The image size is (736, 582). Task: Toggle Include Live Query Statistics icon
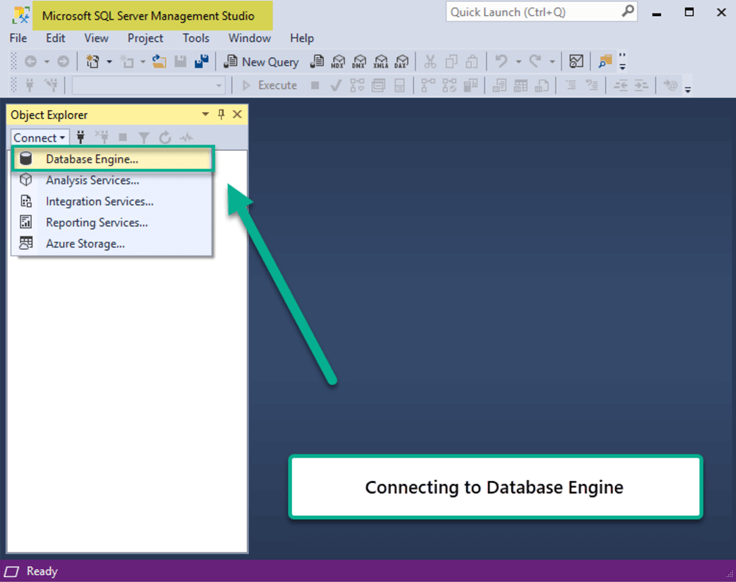coord(449,85)
